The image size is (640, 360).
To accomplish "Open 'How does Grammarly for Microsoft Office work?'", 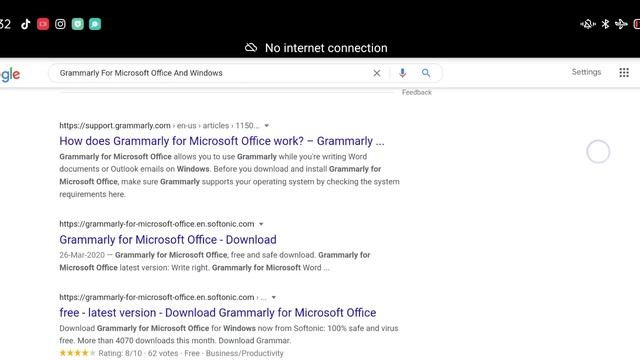I will pos(222,141).
